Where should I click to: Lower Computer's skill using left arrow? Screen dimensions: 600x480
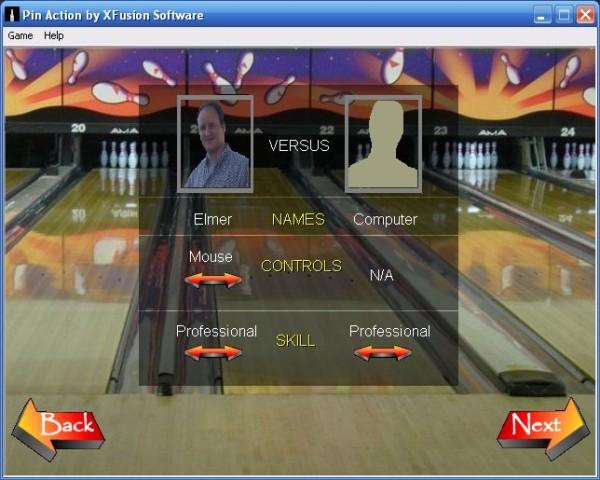[365, 353]
